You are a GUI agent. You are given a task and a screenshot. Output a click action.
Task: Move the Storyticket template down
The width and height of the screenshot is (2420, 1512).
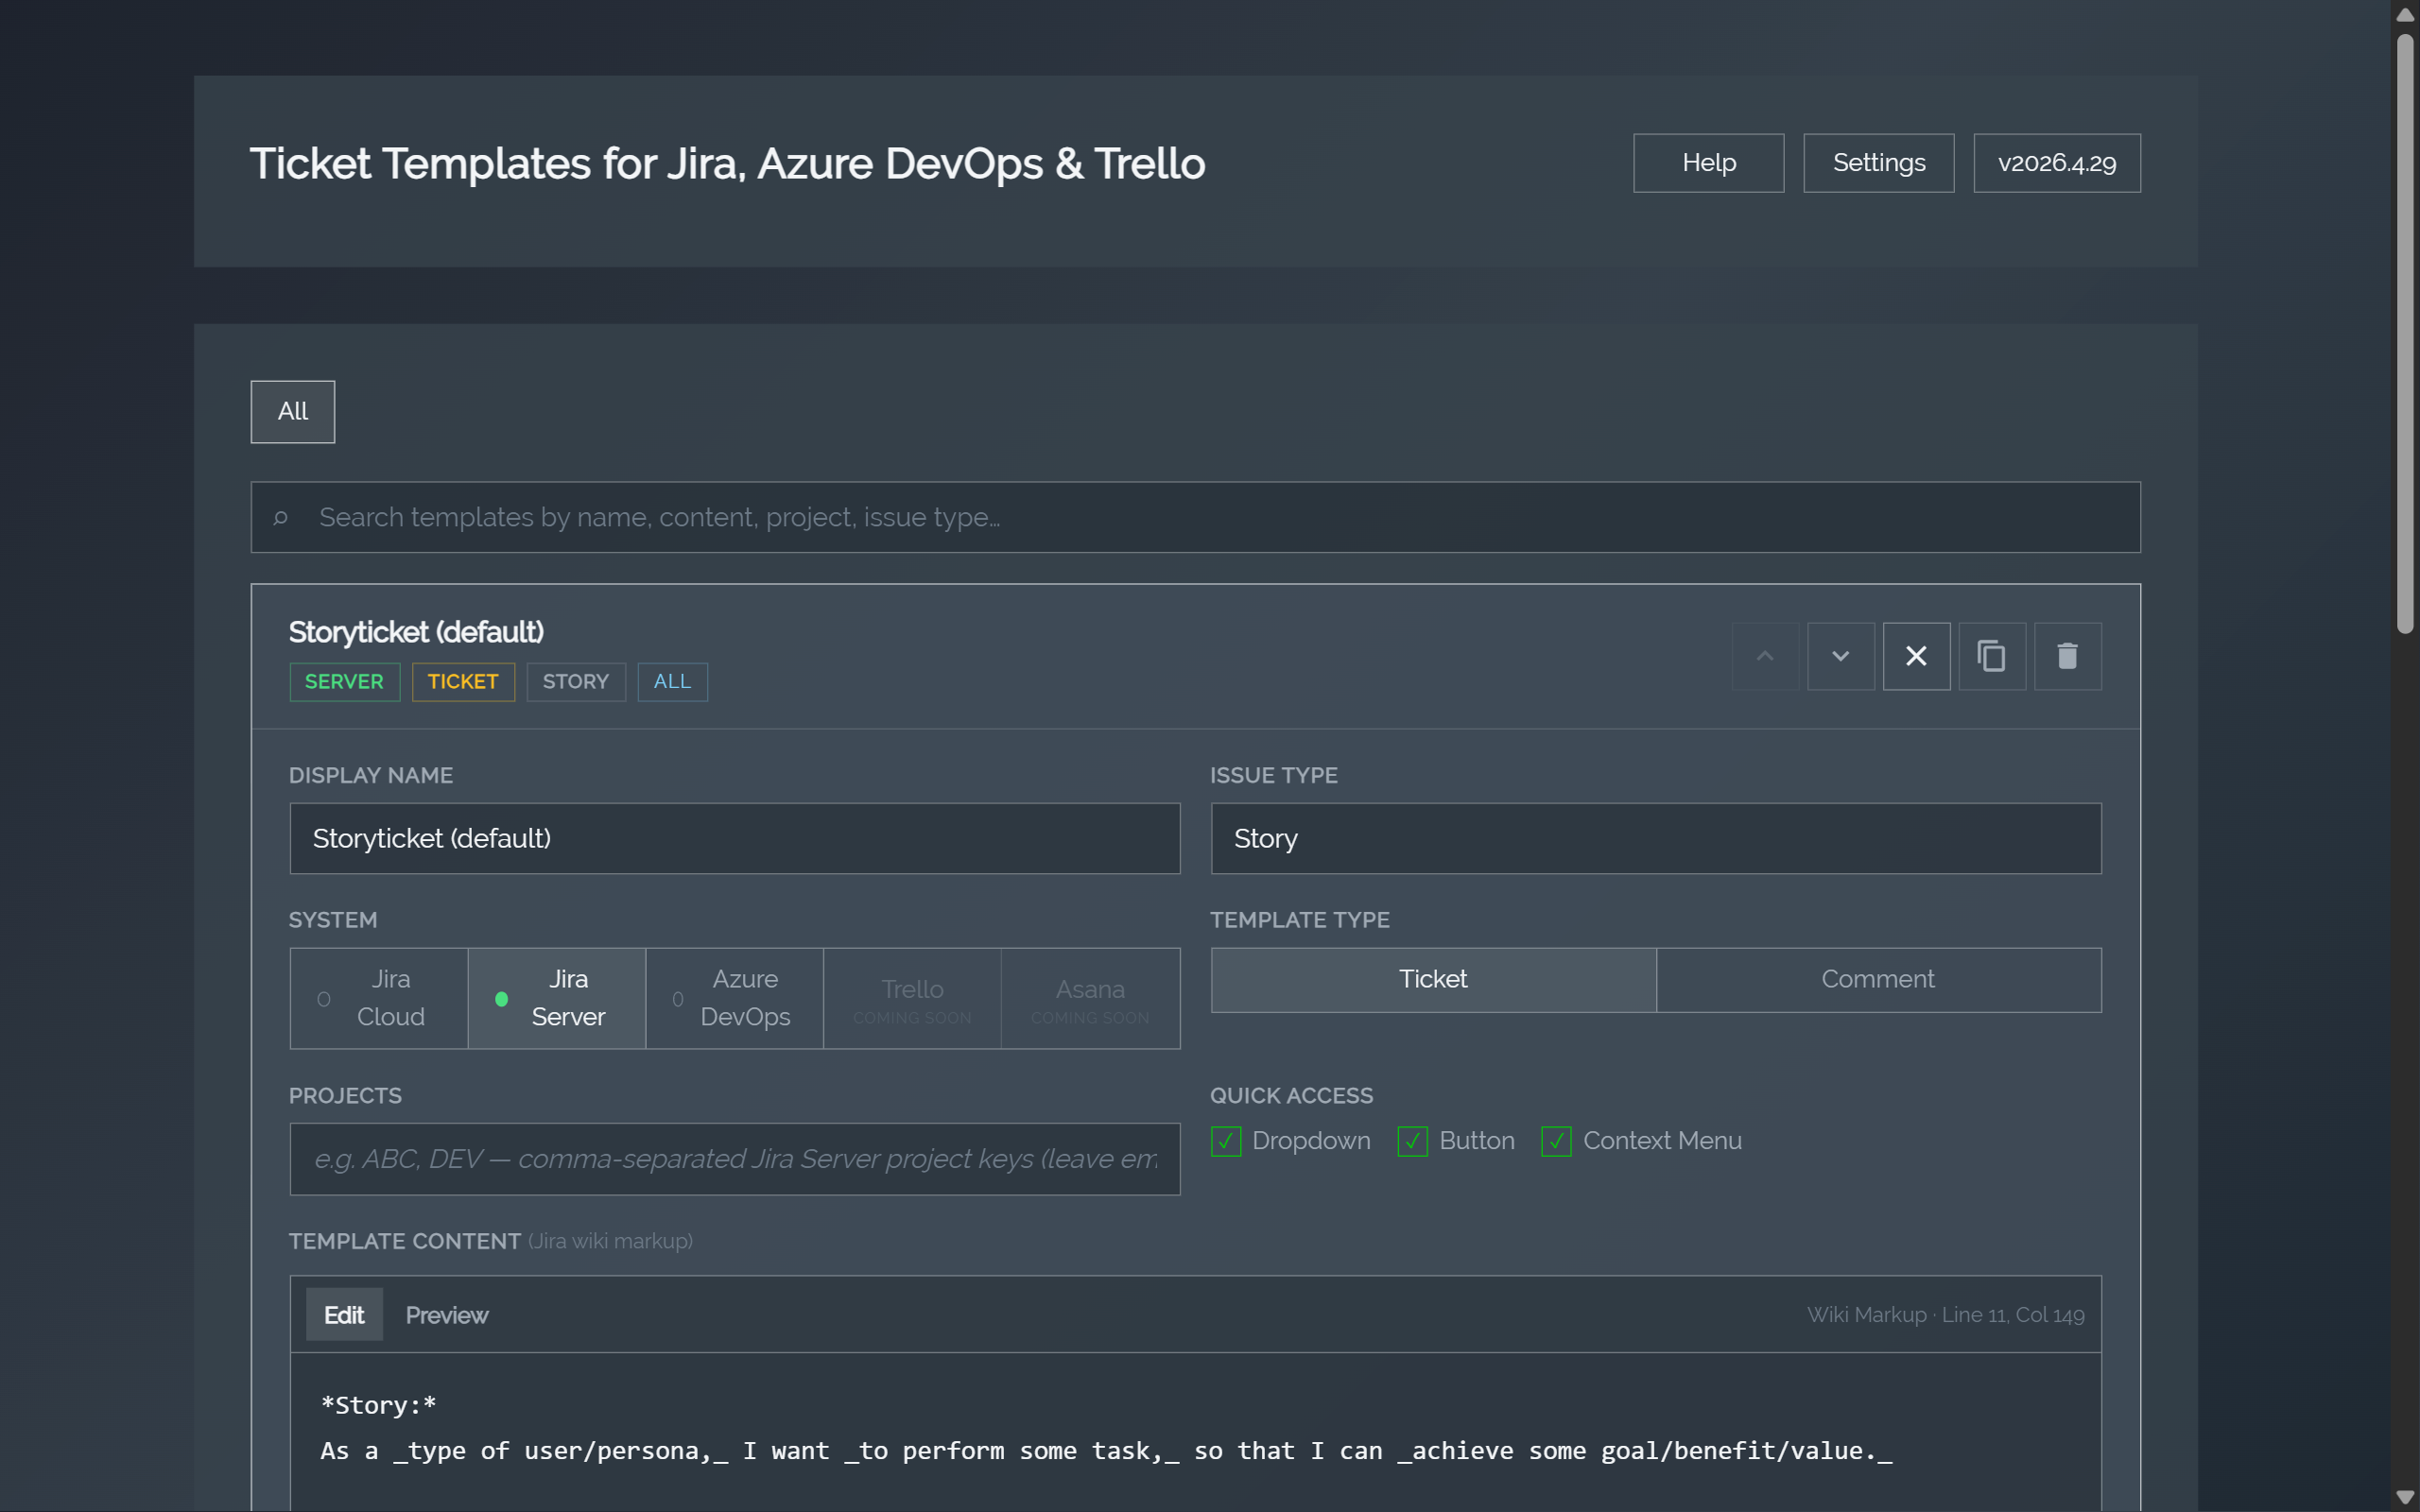tap(1840, 656)
